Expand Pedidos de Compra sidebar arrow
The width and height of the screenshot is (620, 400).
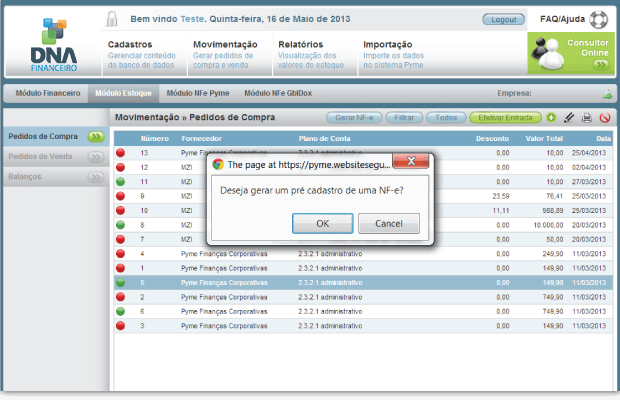95,136
